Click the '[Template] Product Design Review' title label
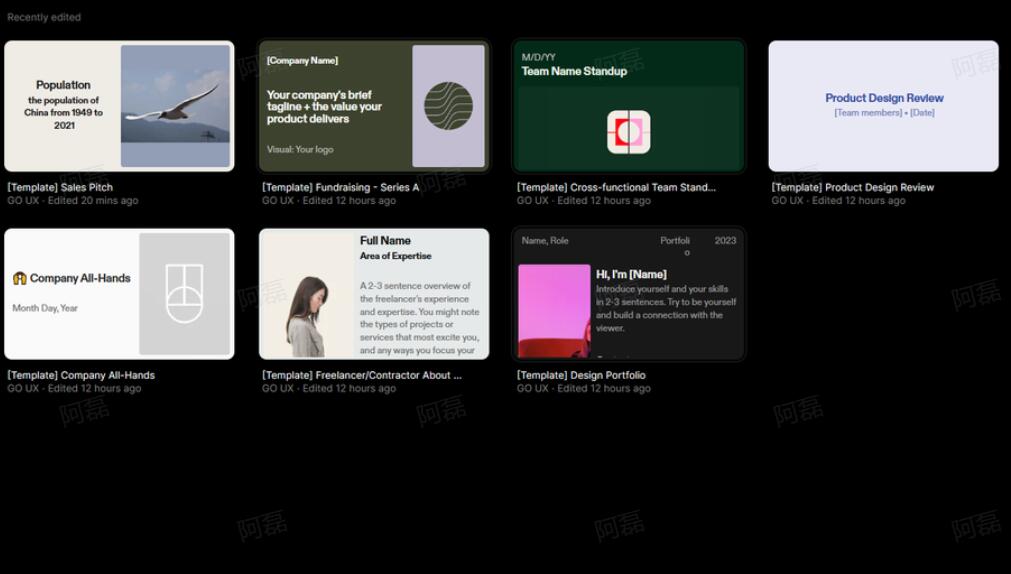1011x574 pixels. pos(852,187)
